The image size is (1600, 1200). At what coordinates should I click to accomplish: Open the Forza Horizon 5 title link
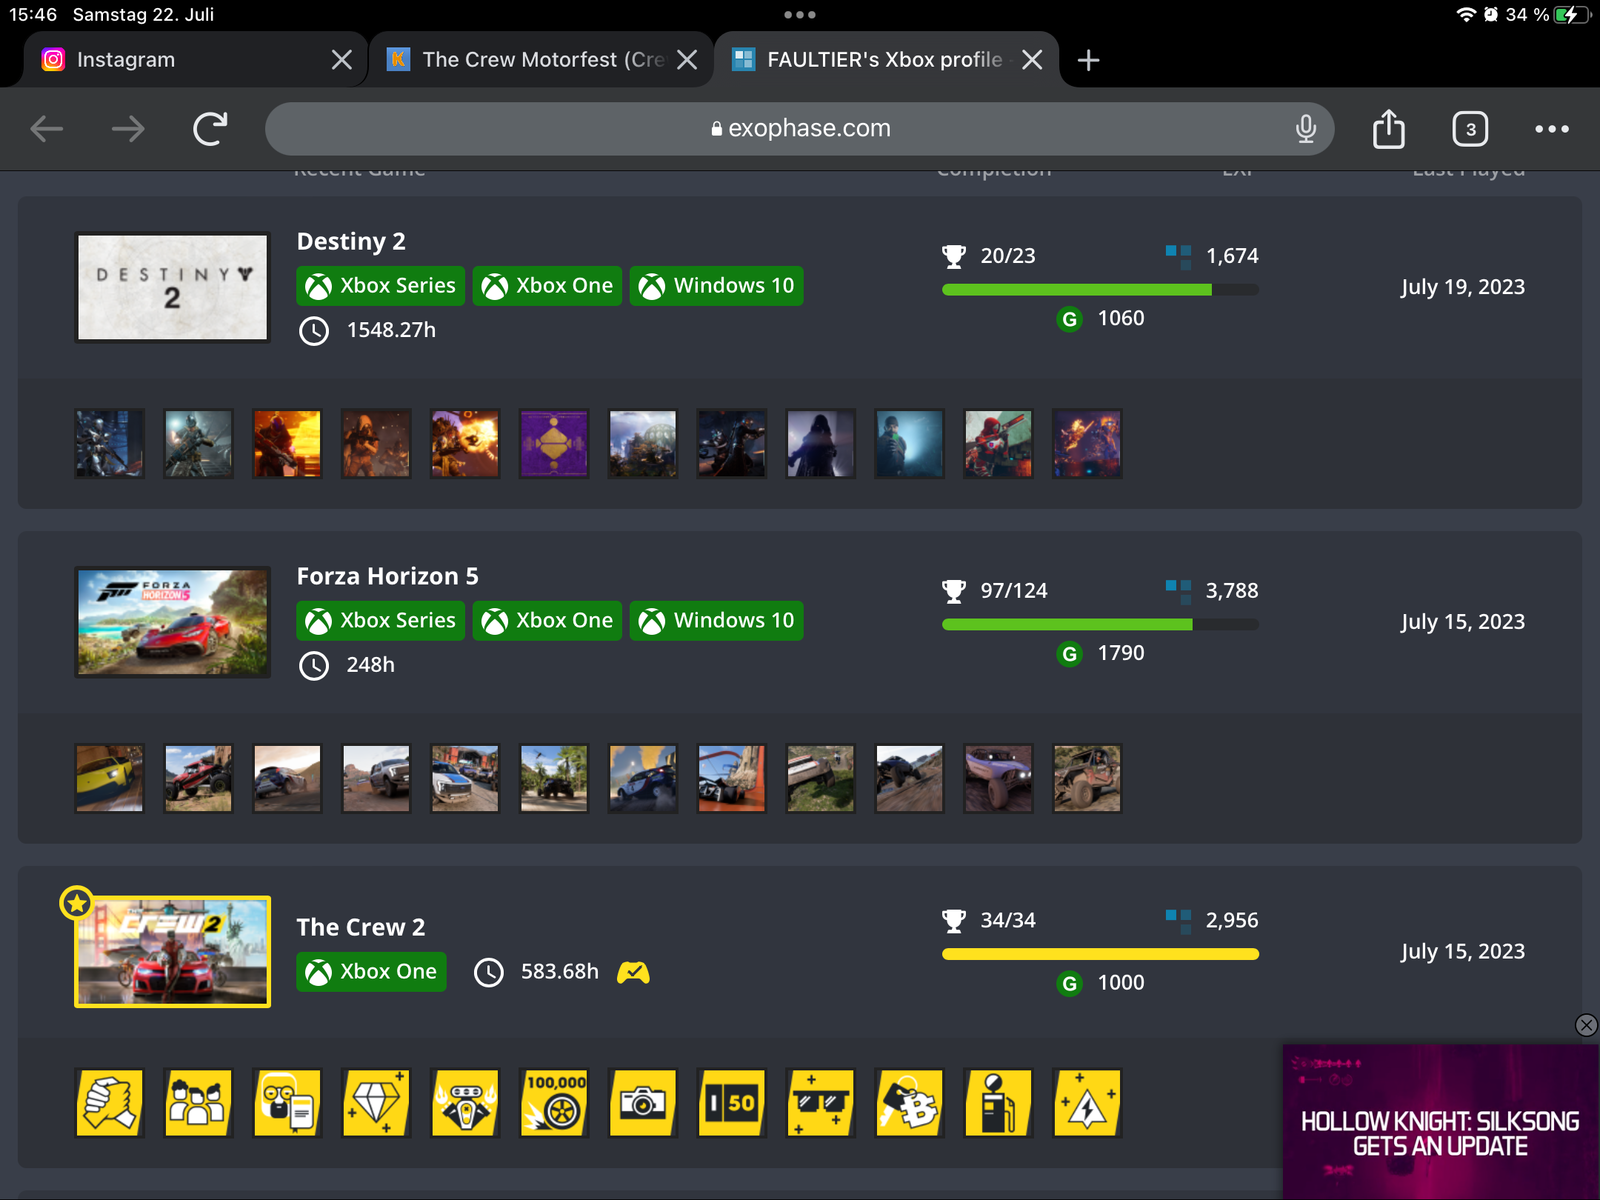pos(387,577)
